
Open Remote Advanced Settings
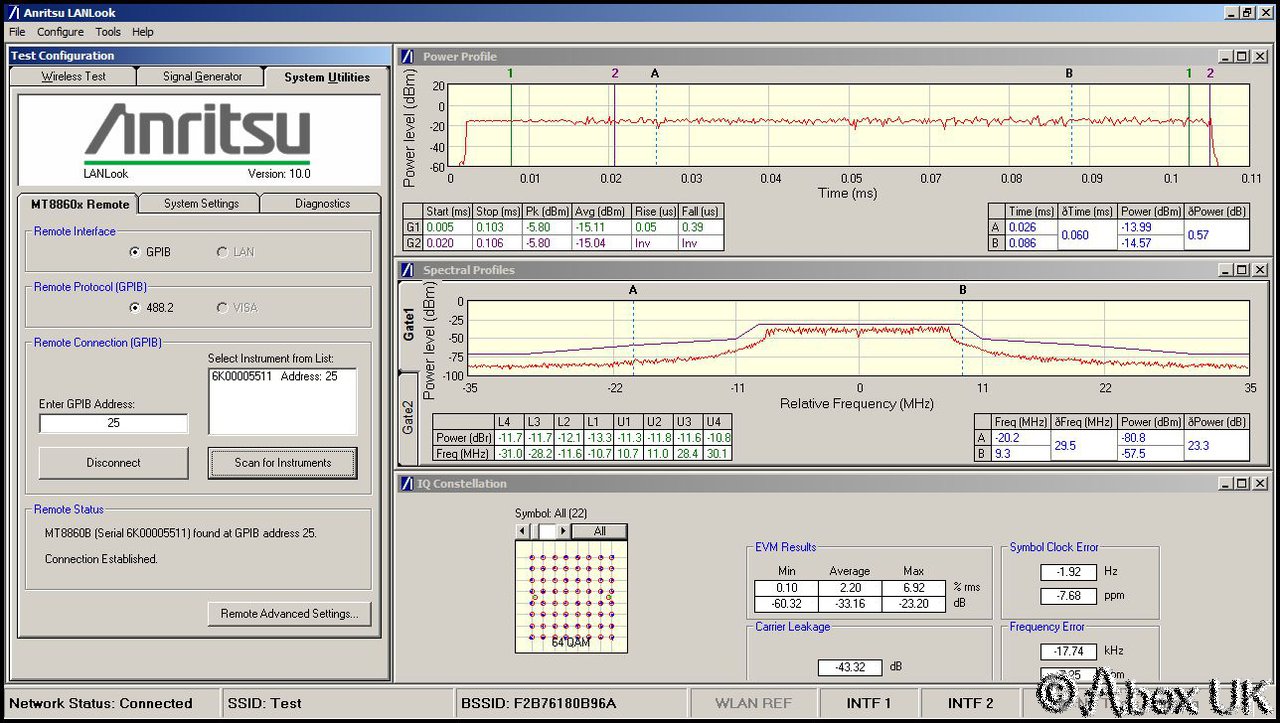pyautogui.click(x=289, y=614)
